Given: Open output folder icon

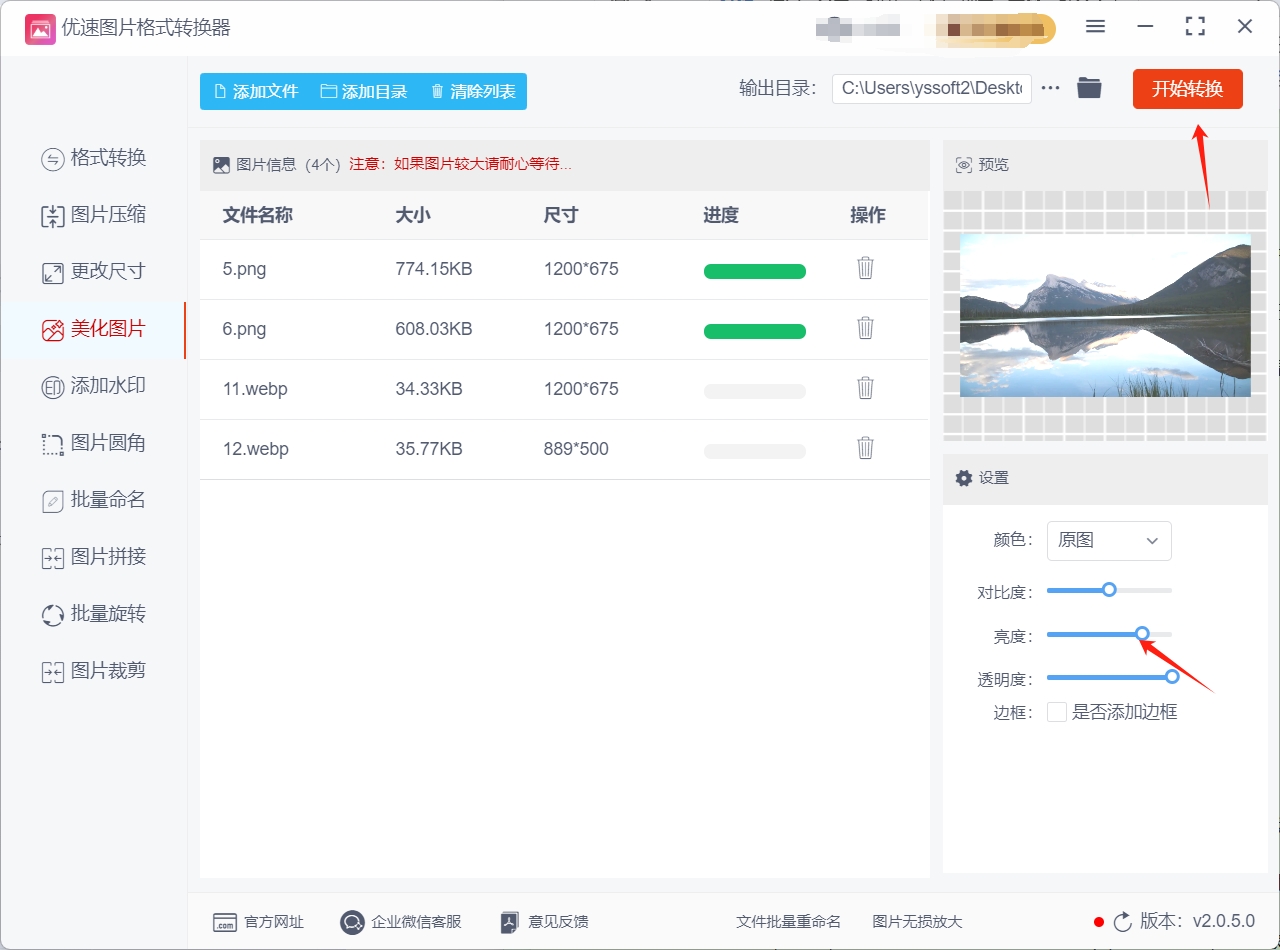Looking at the screenshot, I should [x=1089, y=88].
